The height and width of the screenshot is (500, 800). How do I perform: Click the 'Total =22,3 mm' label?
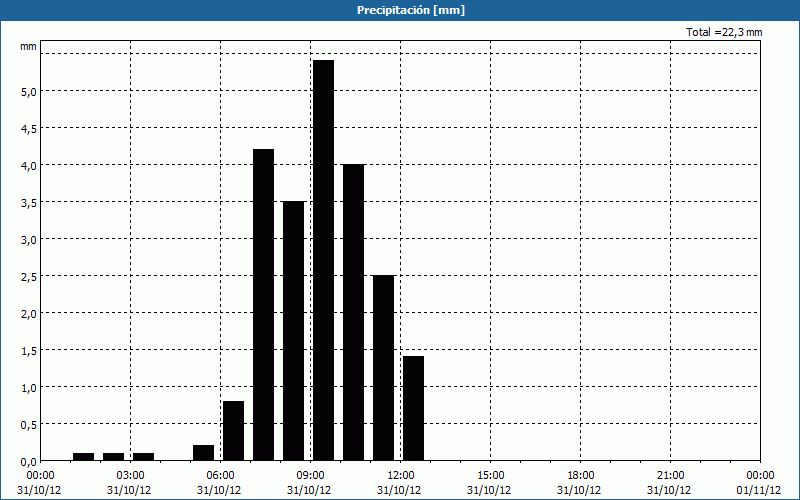click(724, 32)
